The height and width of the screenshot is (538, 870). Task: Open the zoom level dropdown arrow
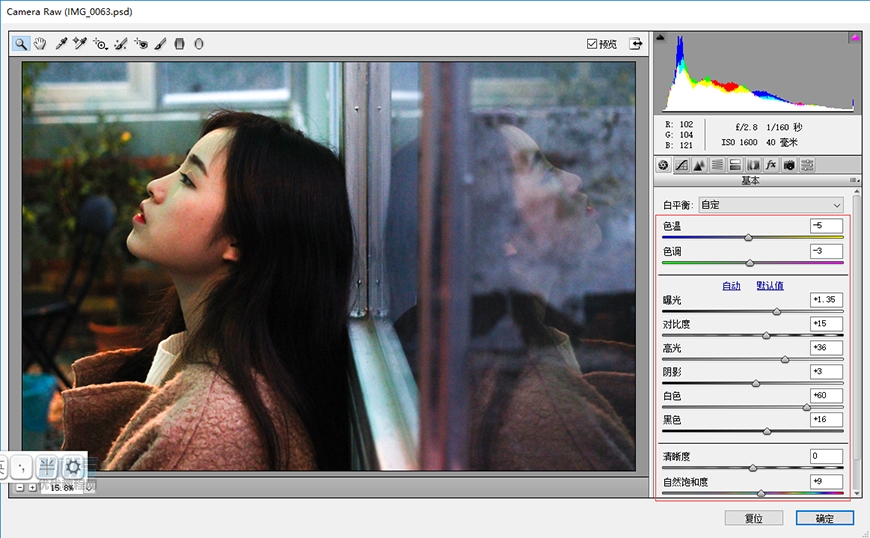(x=89, y=488)
